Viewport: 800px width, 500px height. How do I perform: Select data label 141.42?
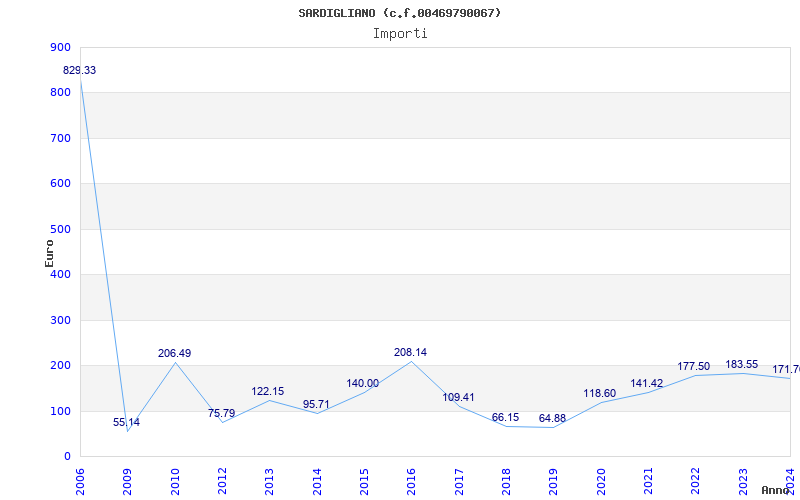point(646,383)
